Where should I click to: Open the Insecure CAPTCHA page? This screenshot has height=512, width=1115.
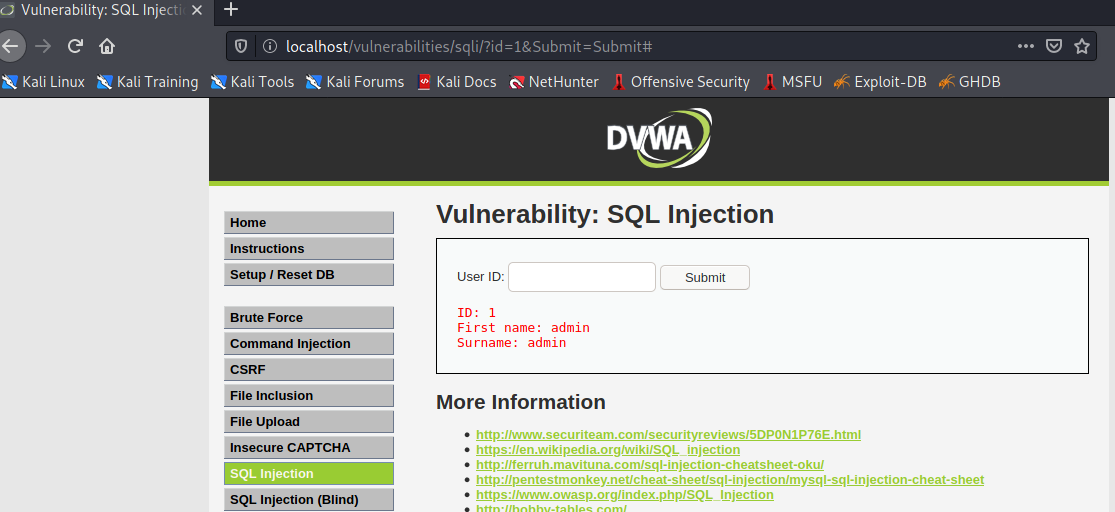[x=309, y=448]
